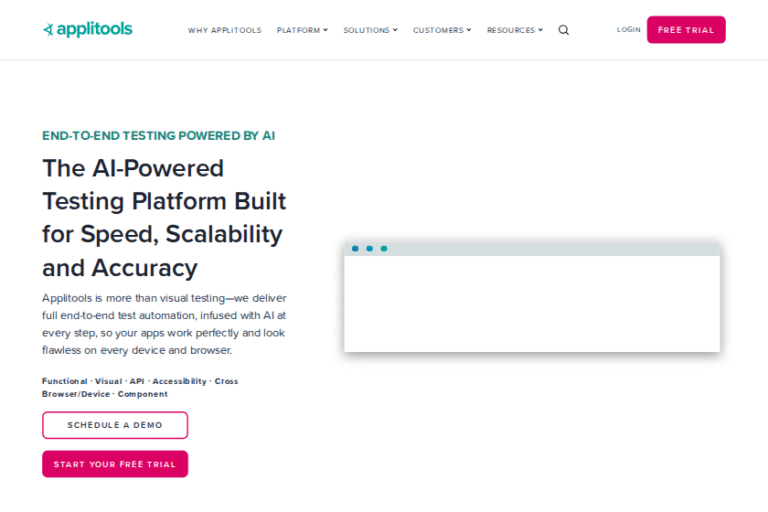Click the Applitools logo
Screen dimensions: 768x512
point(87,30)
